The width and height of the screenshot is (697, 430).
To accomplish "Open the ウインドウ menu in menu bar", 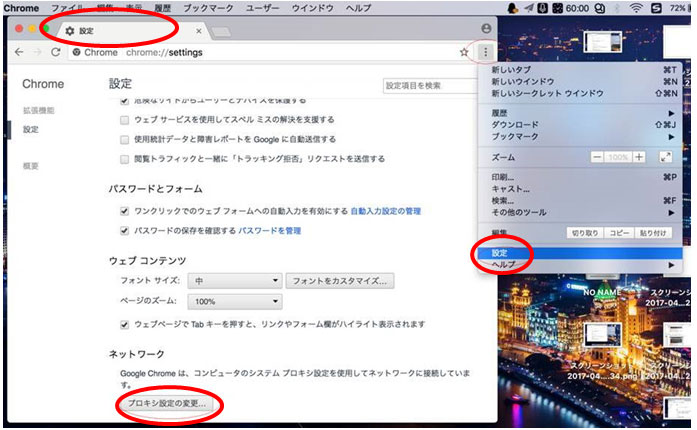I will click(312, 8).
